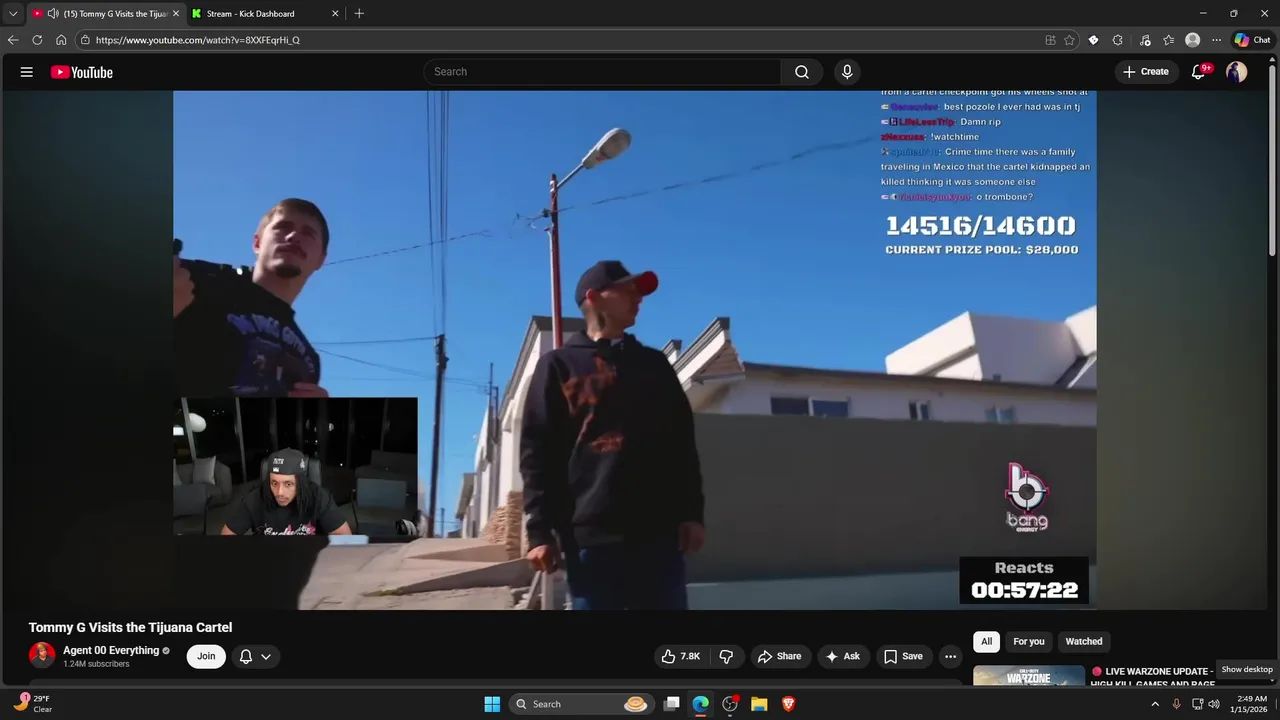Image resolution: width=1280 pixels, height=720 pixels.
Task: Click the YouTube search text field
Action: 602,72
